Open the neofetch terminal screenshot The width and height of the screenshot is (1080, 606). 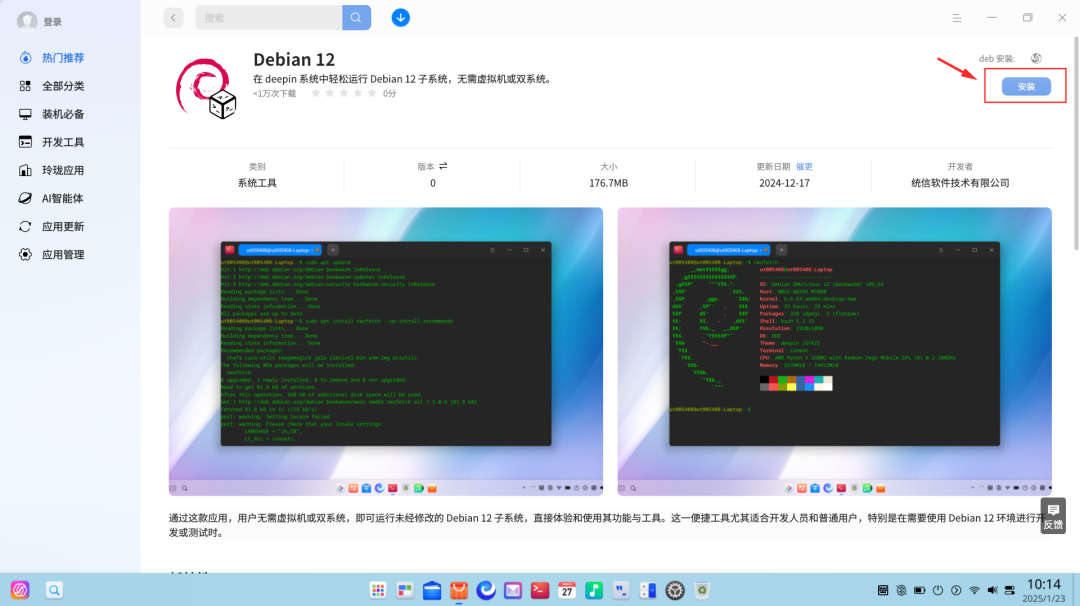tap(835, 351)
